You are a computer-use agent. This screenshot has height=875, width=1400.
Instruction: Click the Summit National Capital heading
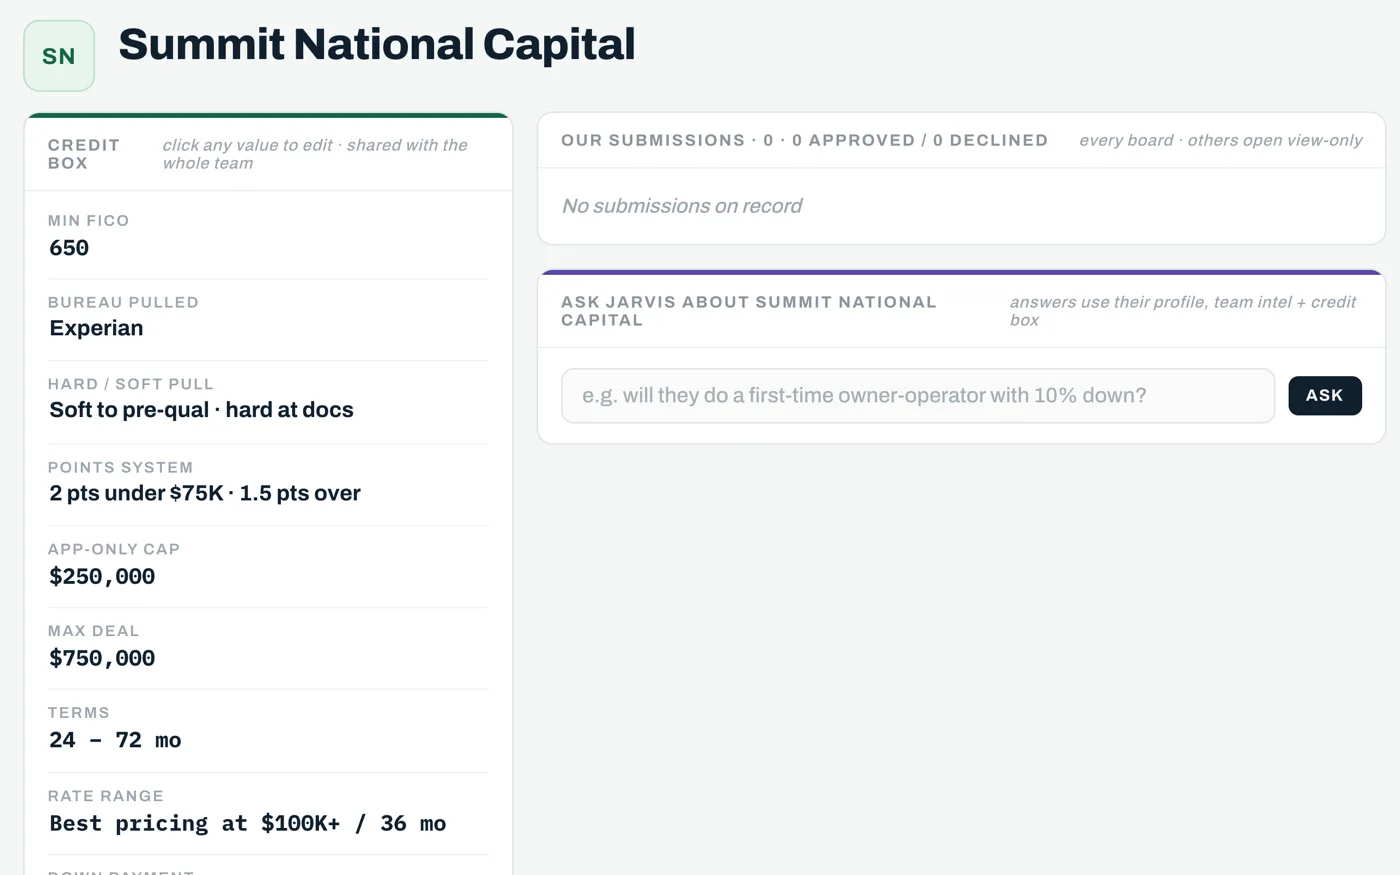point(377,45)
